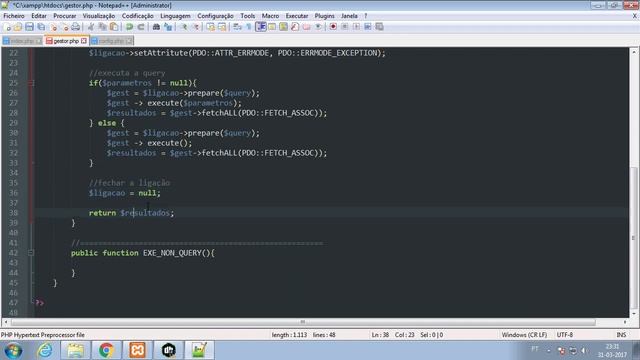The height and width of the screenshot is (360, 640).
Task: Click the scroll down arrow
Action: [633, 313]
